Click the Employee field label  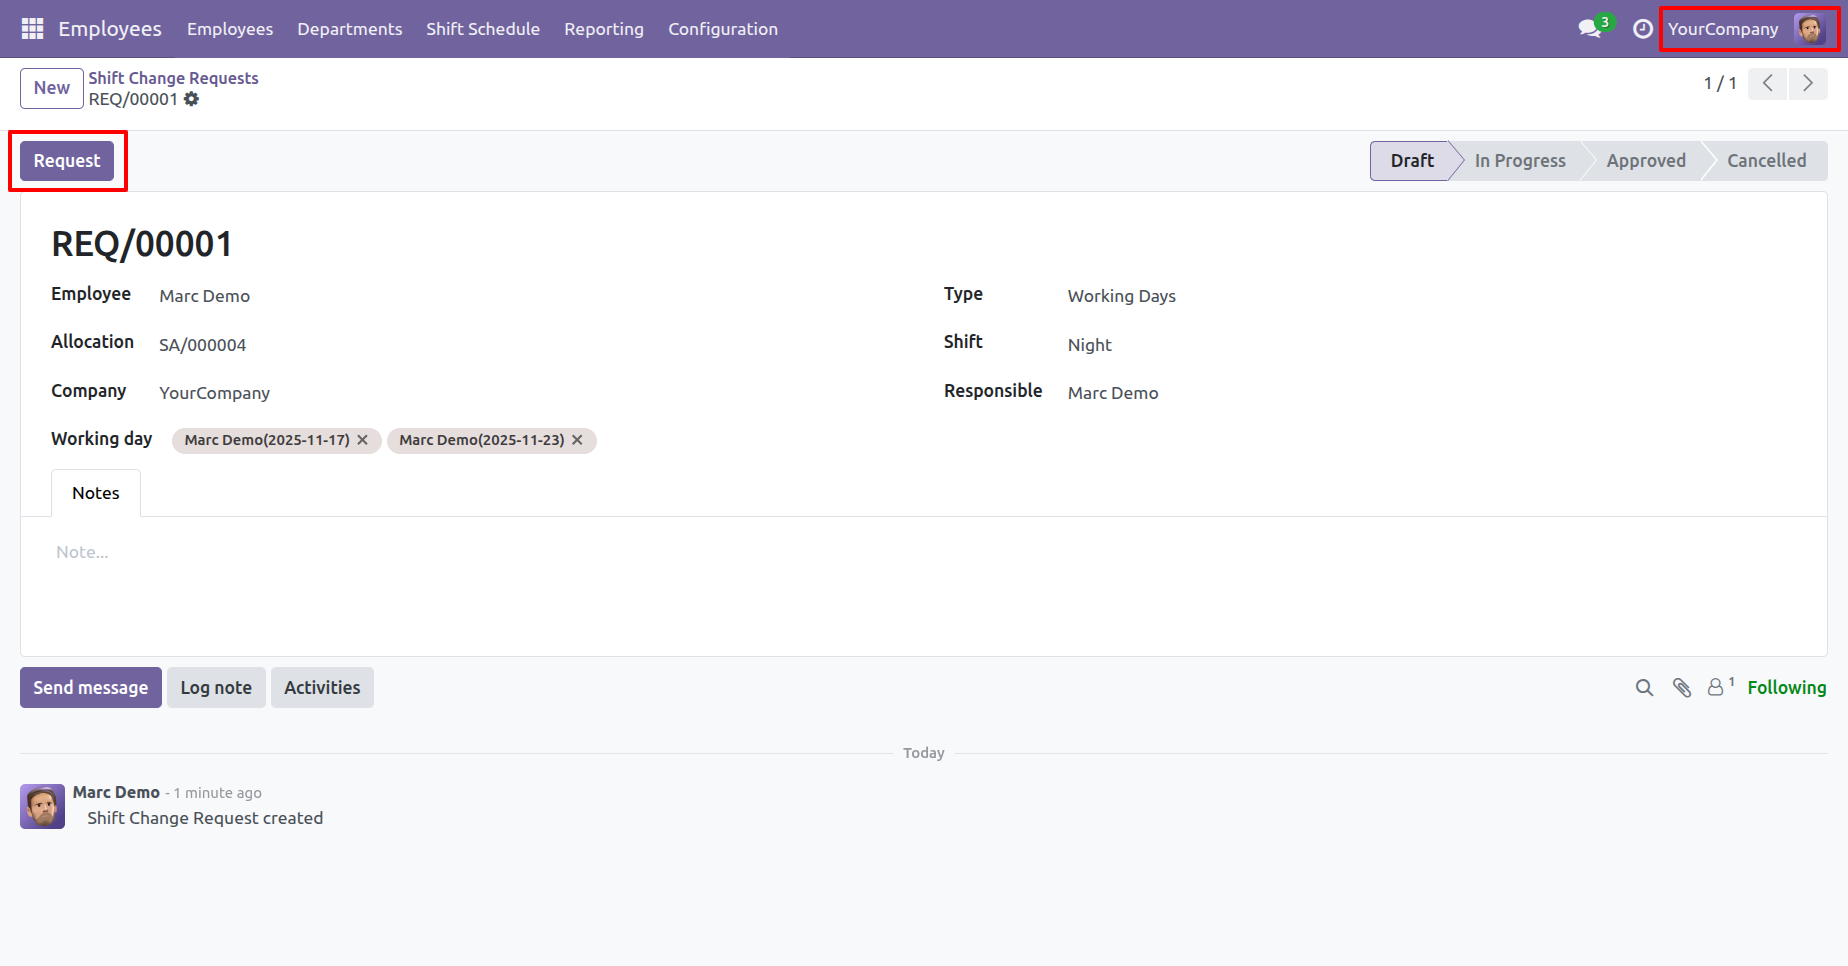pyautogui.click(x=91, y=294)
